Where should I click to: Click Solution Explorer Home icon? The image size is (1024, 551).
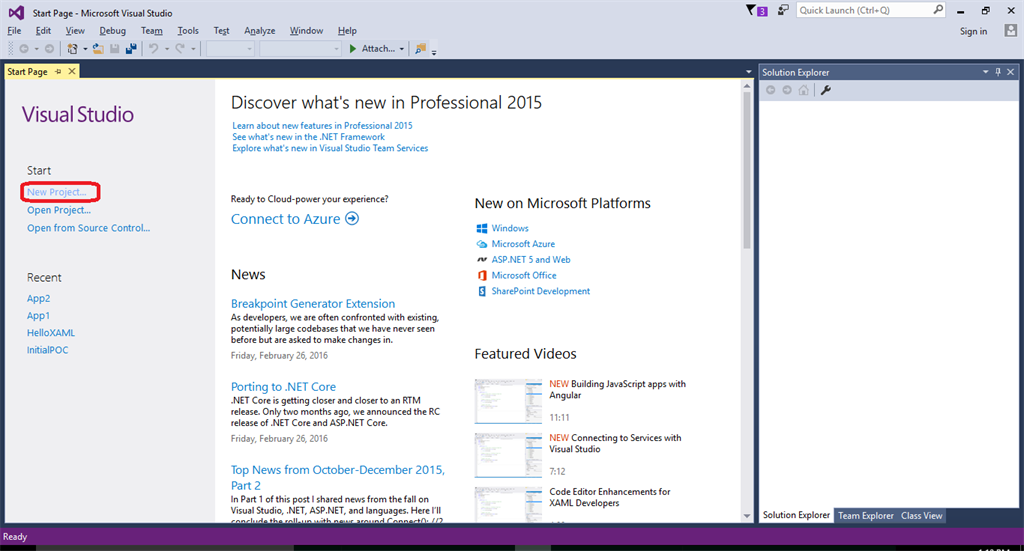click(803, 90)
